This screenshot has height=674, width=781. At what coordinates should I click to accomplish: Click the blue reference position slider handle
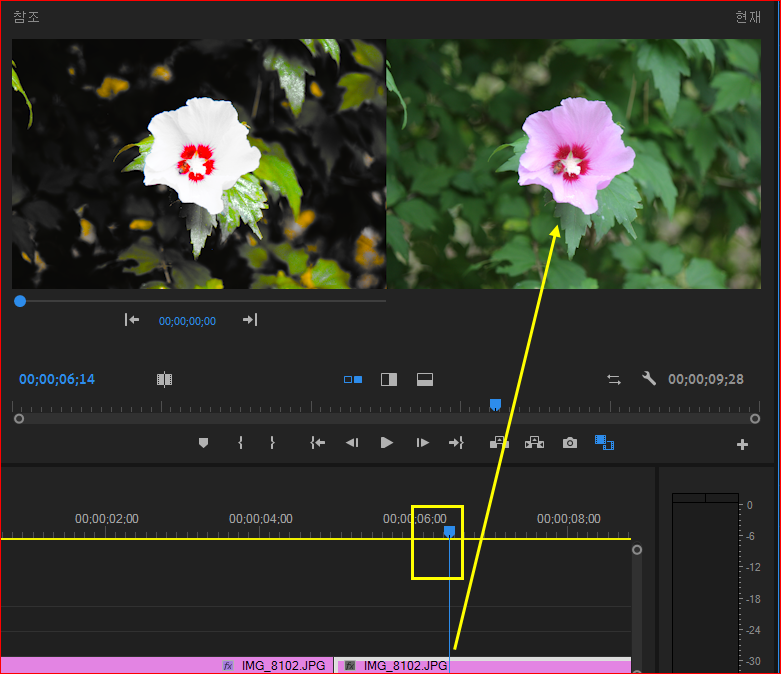click(20, 301)
